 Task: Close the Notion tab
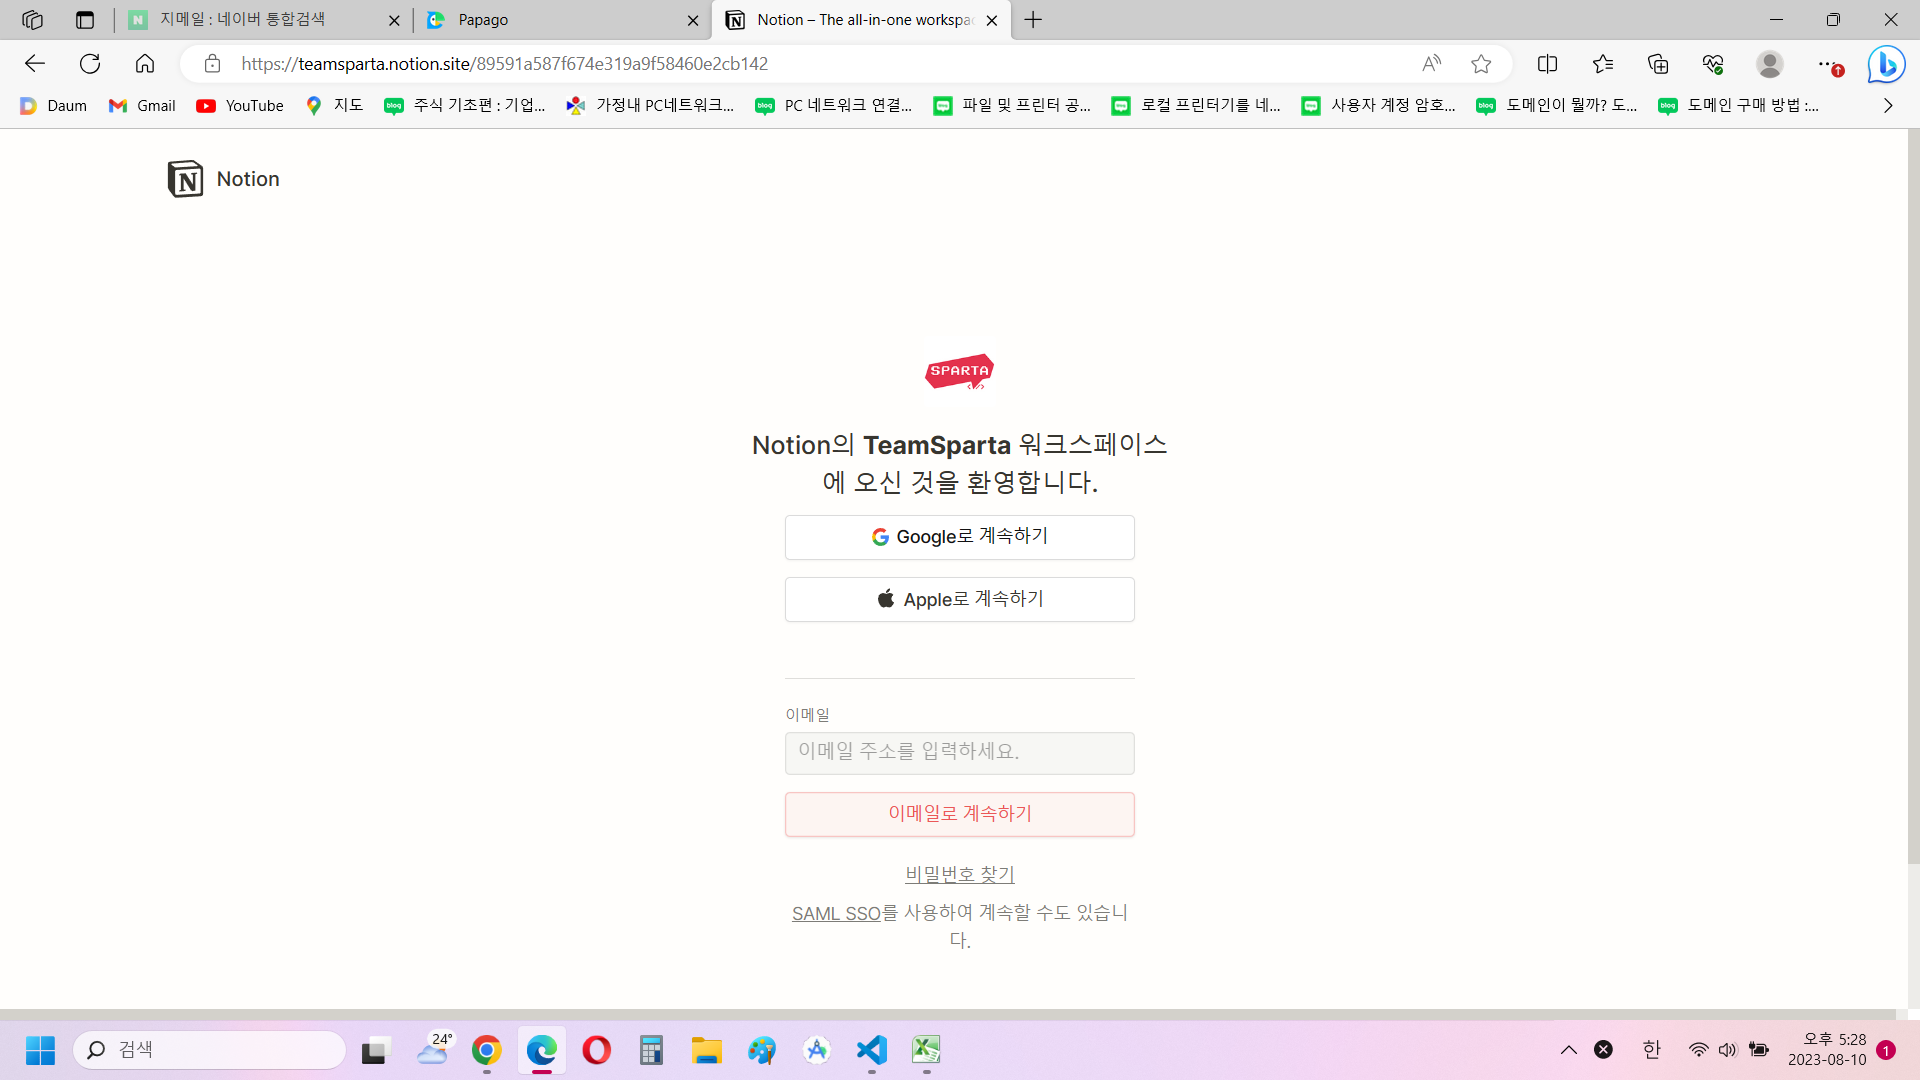tap(991, 20)
